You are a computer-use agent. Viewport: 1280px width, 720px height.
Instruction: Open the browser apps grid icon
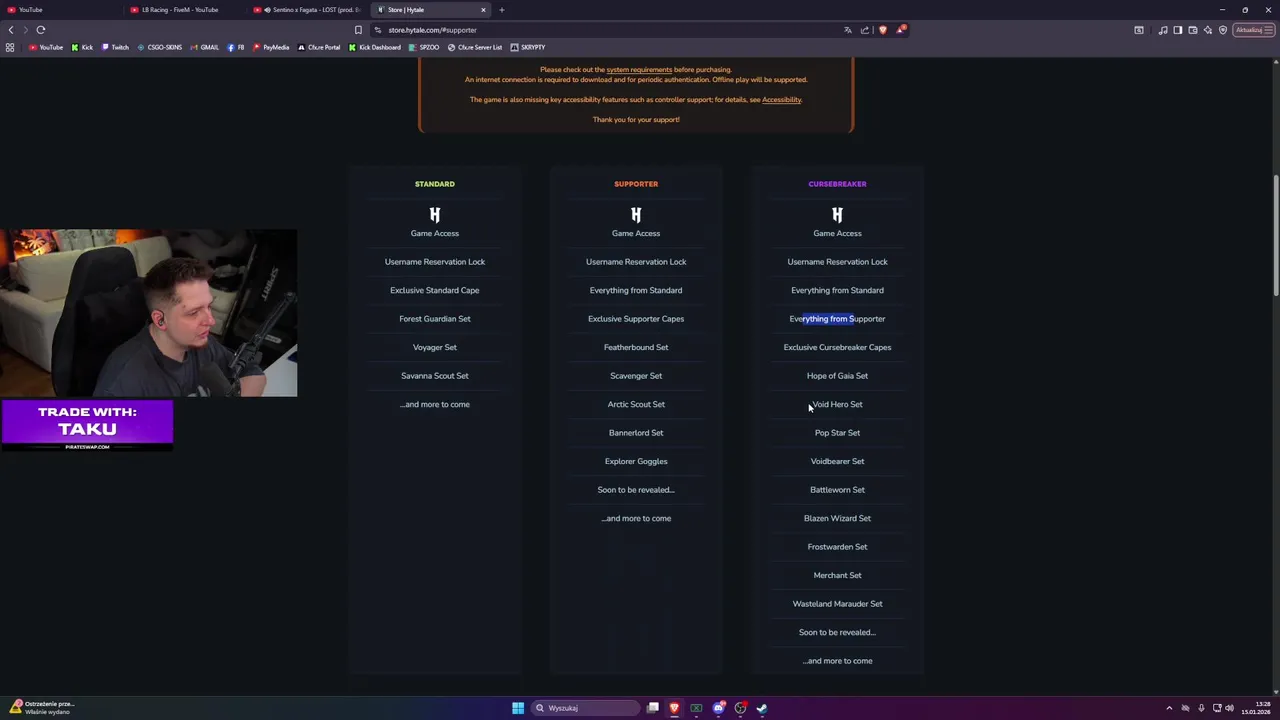(x=10, y=47)
